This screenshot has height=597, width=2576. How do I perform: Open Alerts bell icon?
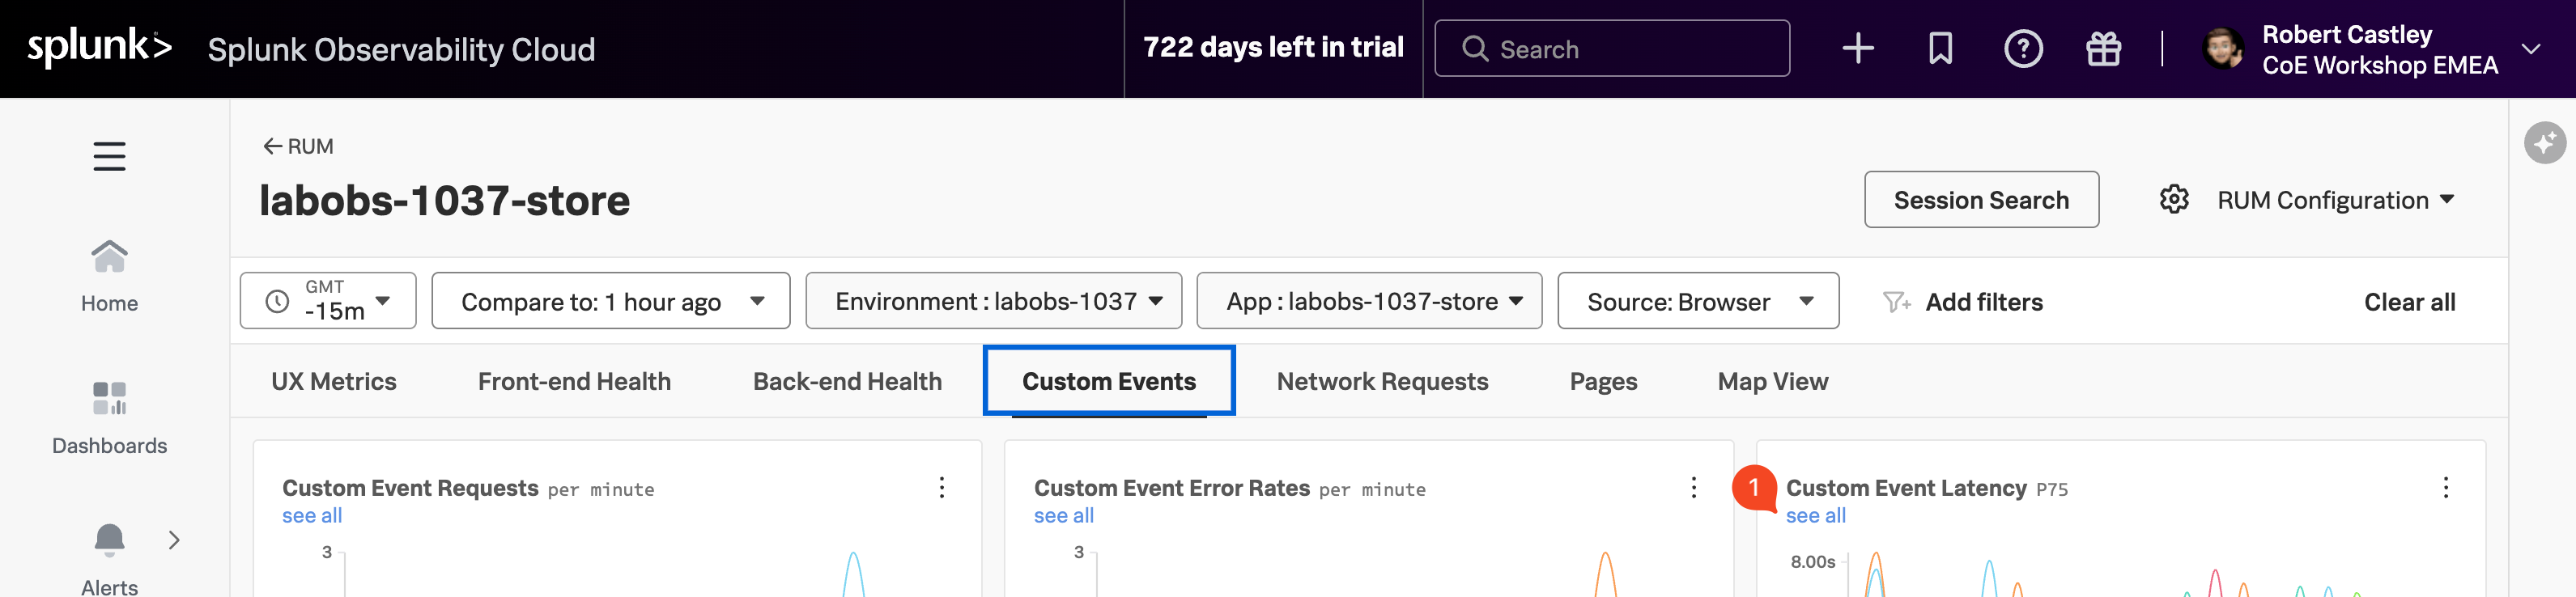point(109,540)
